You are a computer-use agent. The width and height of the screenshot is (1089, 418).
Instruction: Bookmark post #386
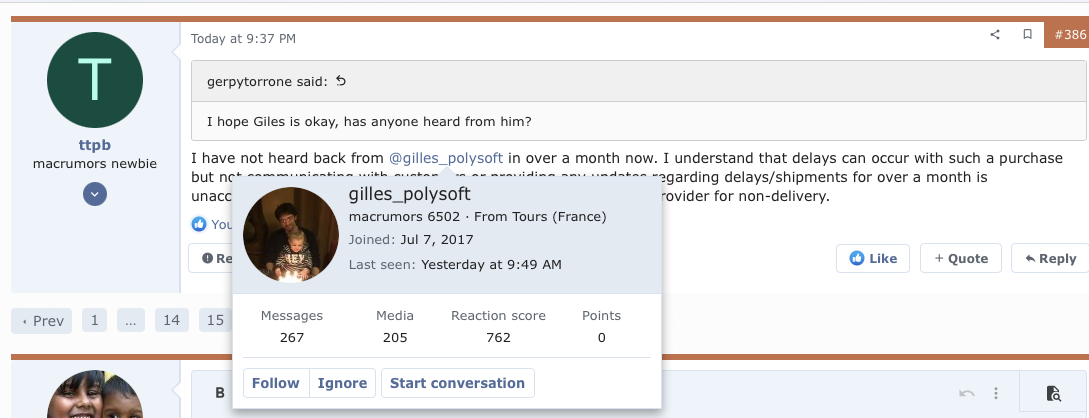tap(1027, 35)
